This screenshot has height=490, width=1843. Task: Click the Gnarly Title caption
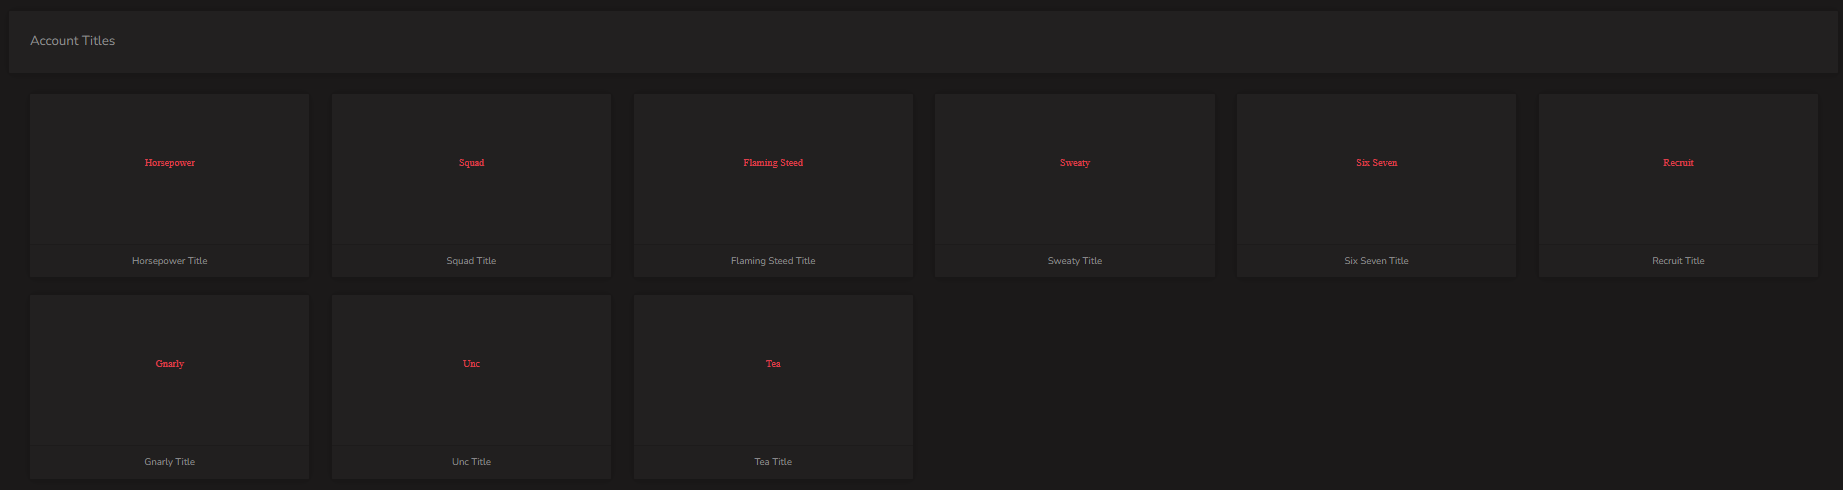[170, 462]
